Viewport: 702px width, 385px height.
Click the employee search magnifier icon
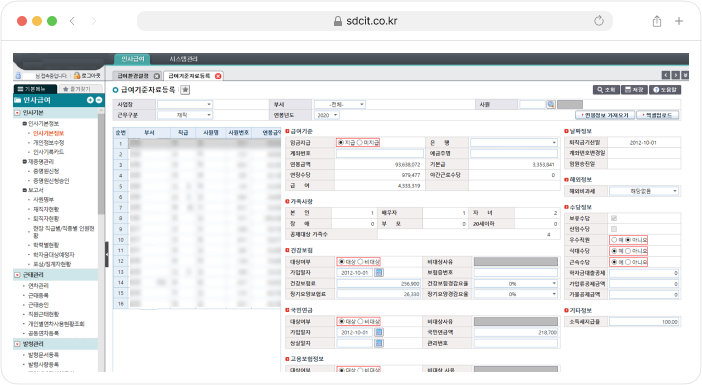551,104
